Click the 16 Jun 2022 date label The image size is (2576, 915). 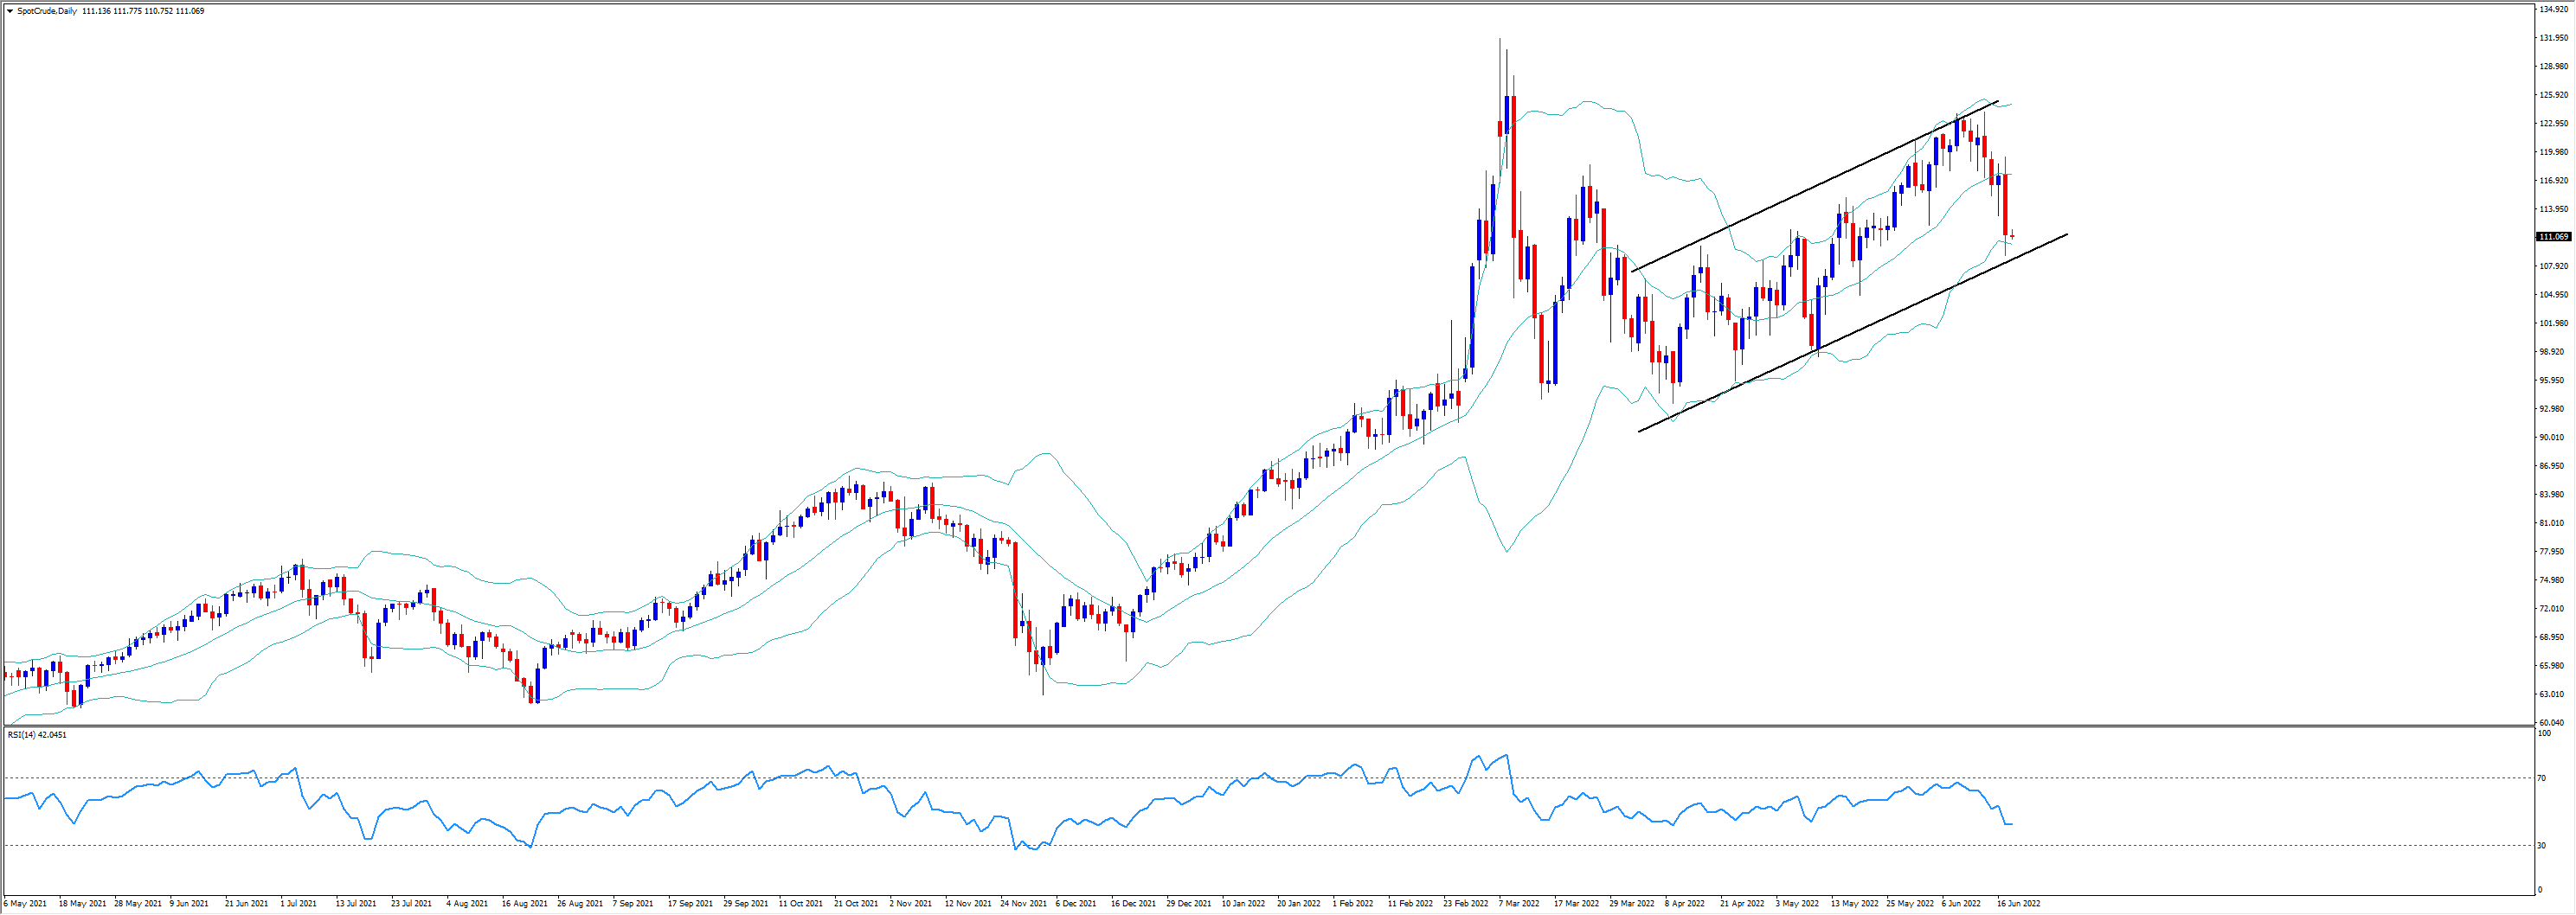tap(2018, 904)
